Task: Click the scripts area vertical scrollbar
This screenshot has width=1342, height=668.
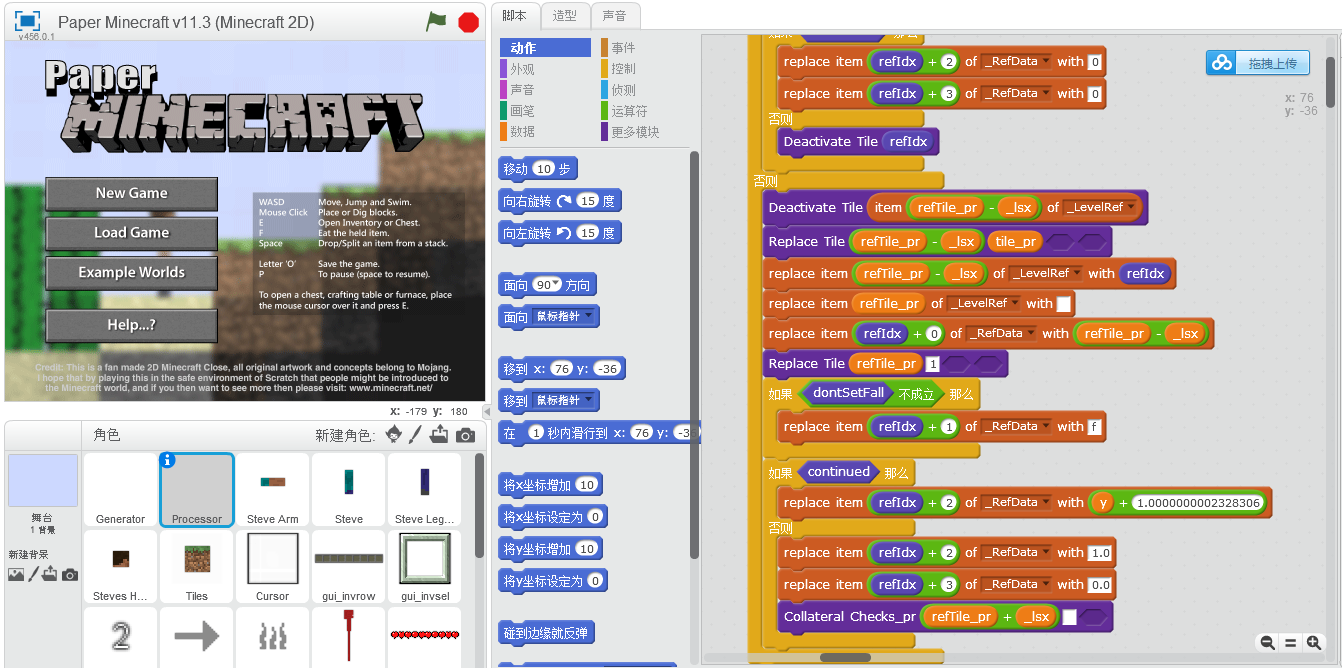Action: (x=1330, y=80)
